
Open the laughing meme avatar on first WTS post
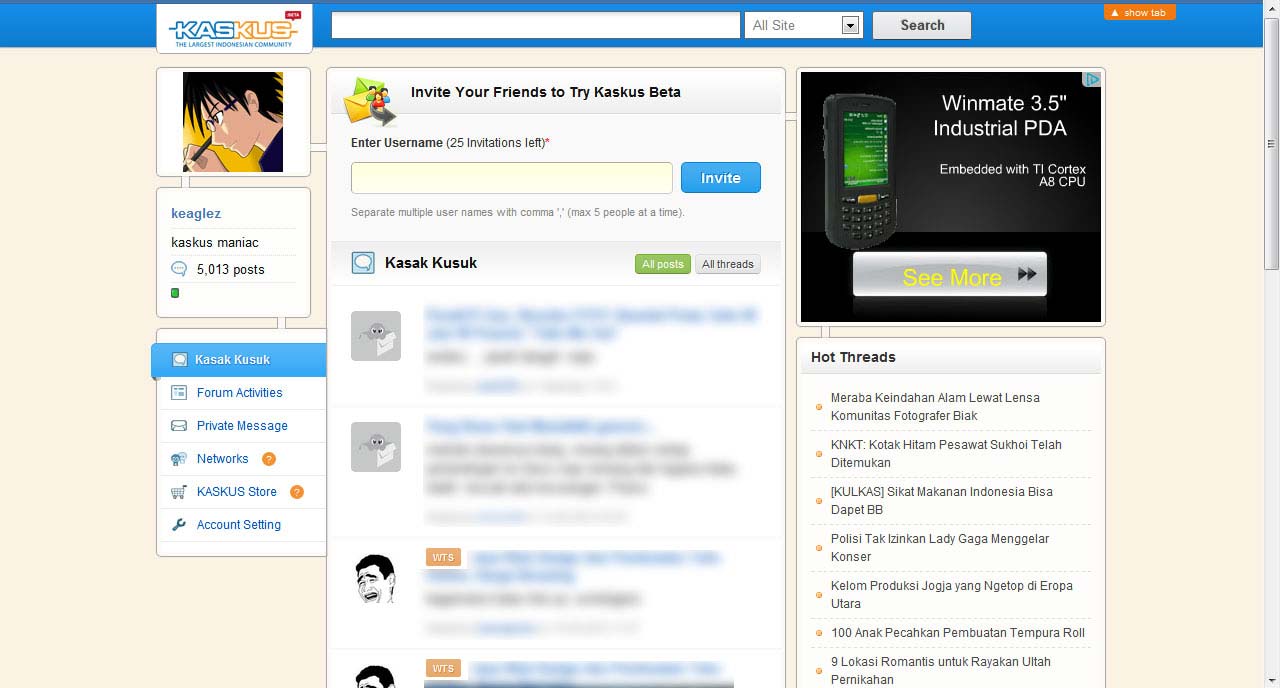[x=376, y=578]
